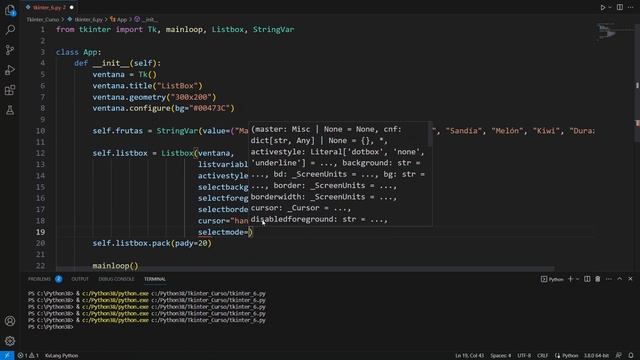Open the Manage gear icon

click(10, 341)
